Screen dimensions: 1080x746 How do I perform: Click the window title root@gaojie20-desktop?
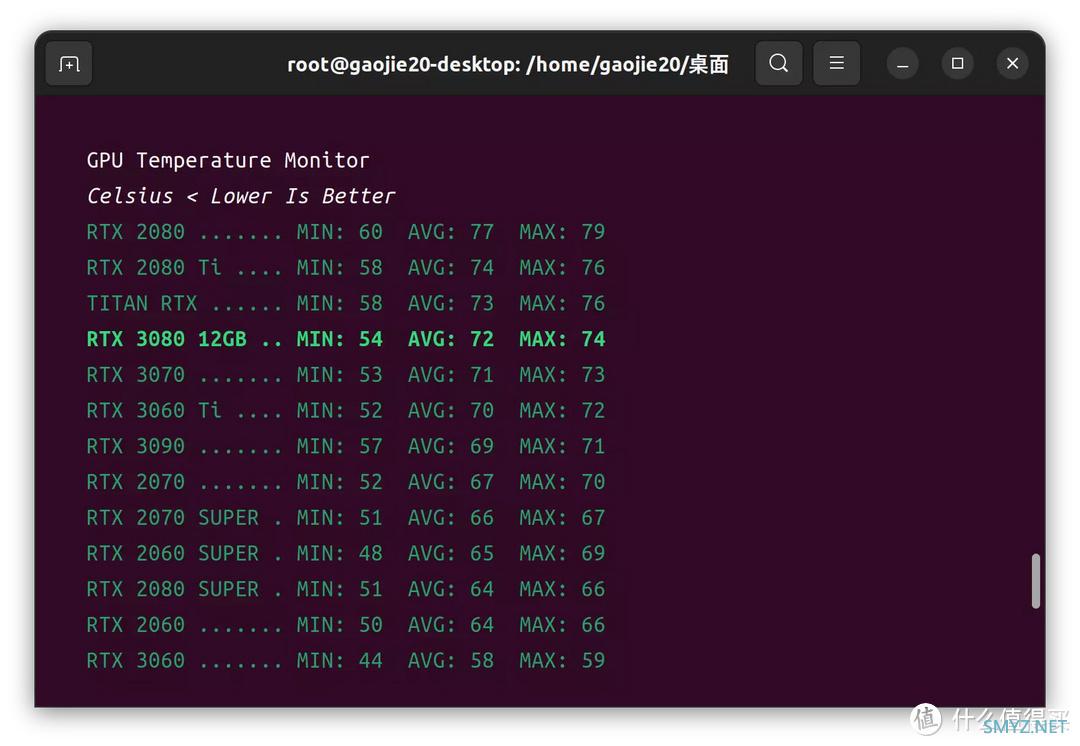click(x=508, y=64)
